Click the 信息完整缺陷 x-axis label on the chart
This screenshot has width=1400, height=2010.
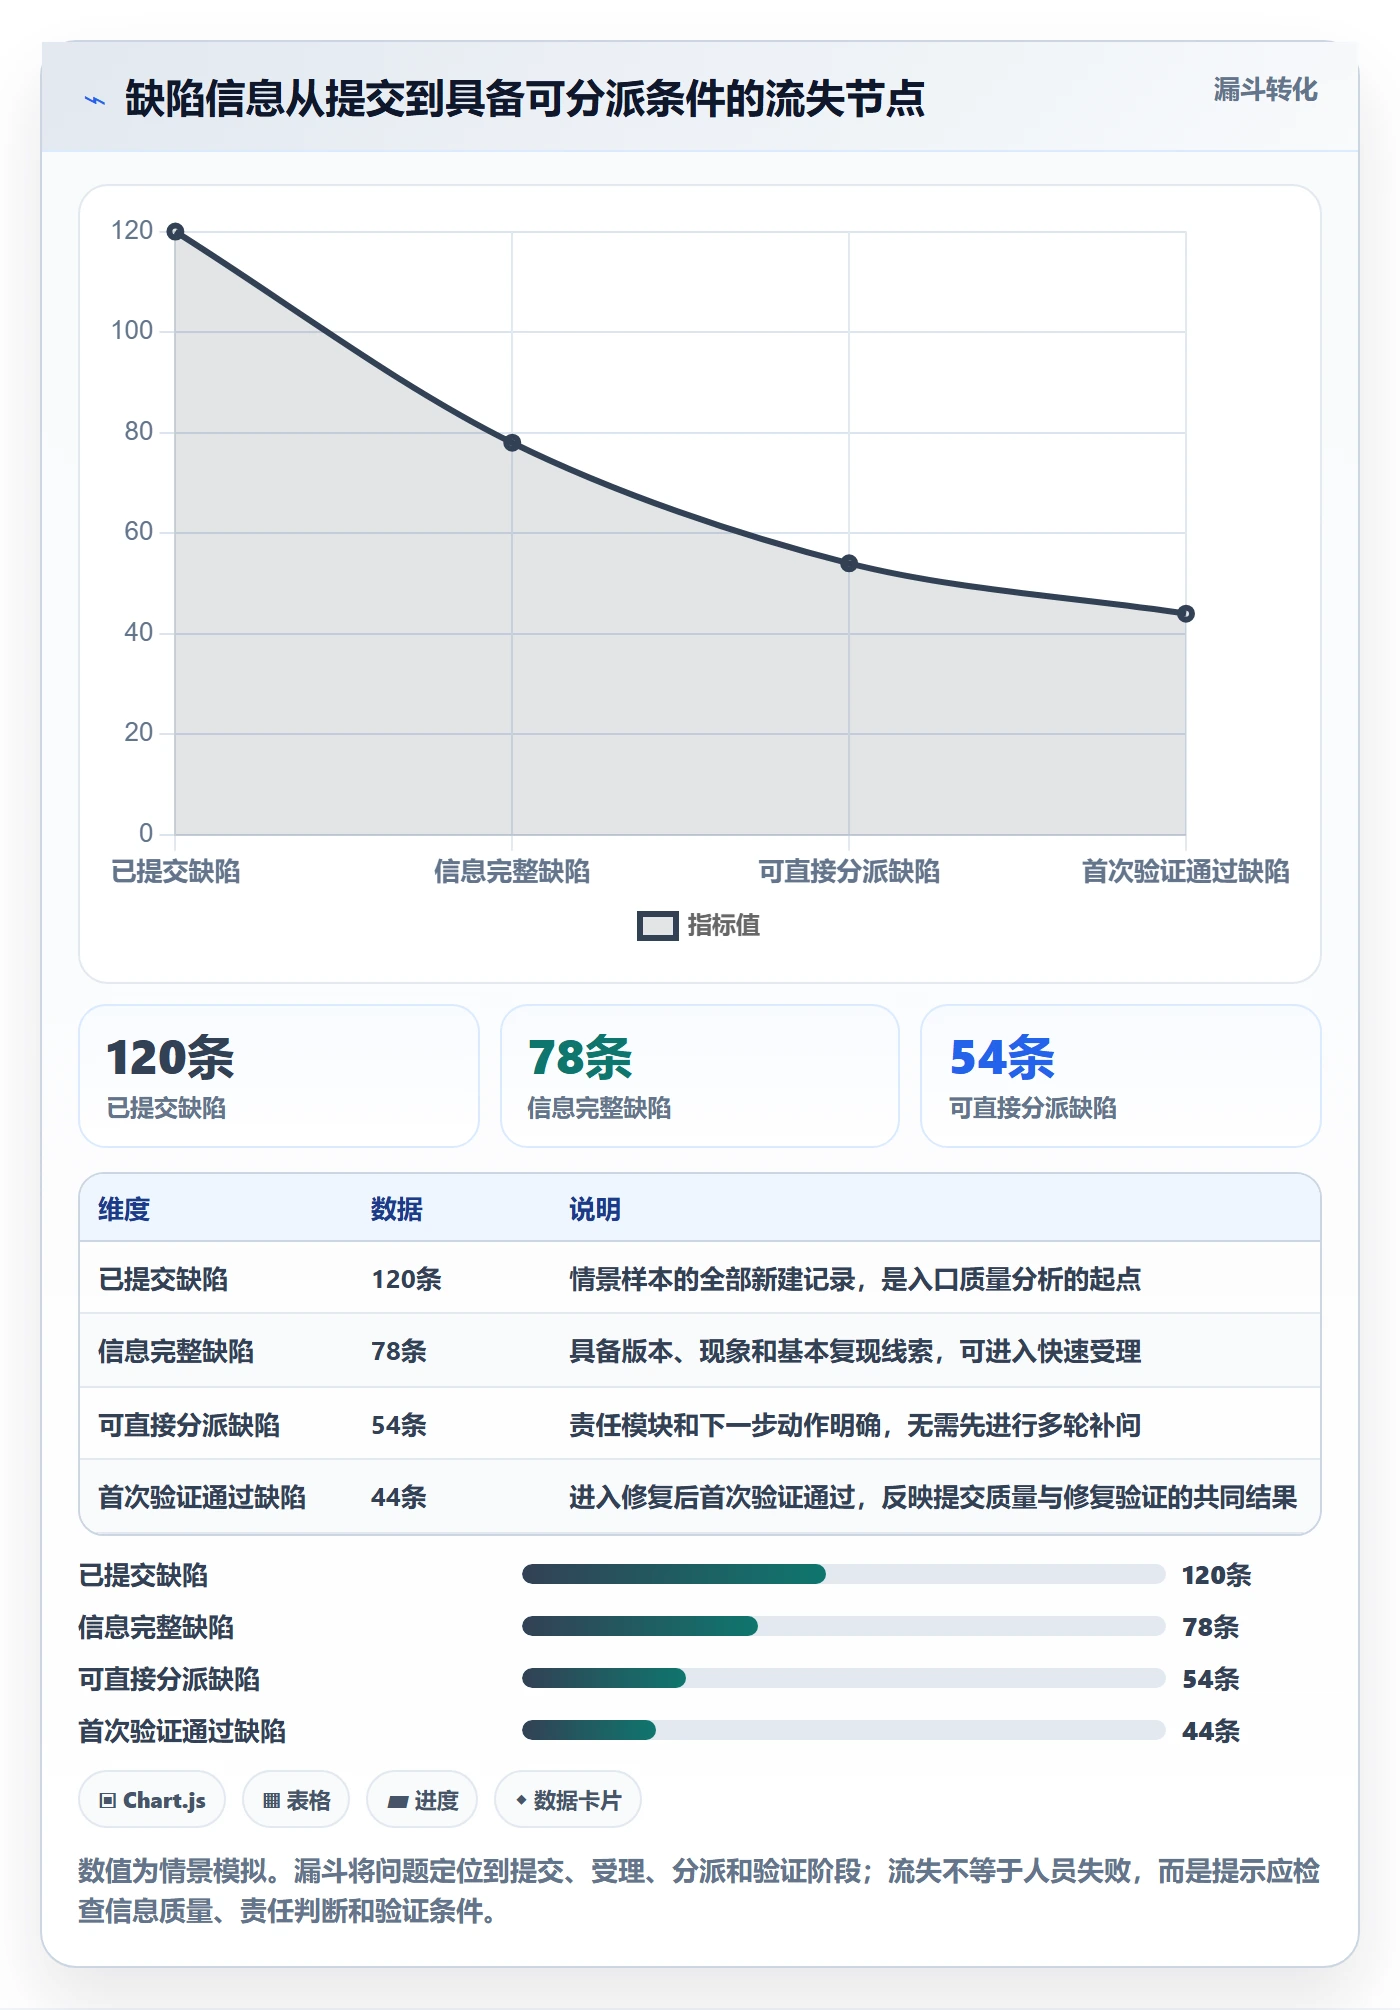[512, 871]
